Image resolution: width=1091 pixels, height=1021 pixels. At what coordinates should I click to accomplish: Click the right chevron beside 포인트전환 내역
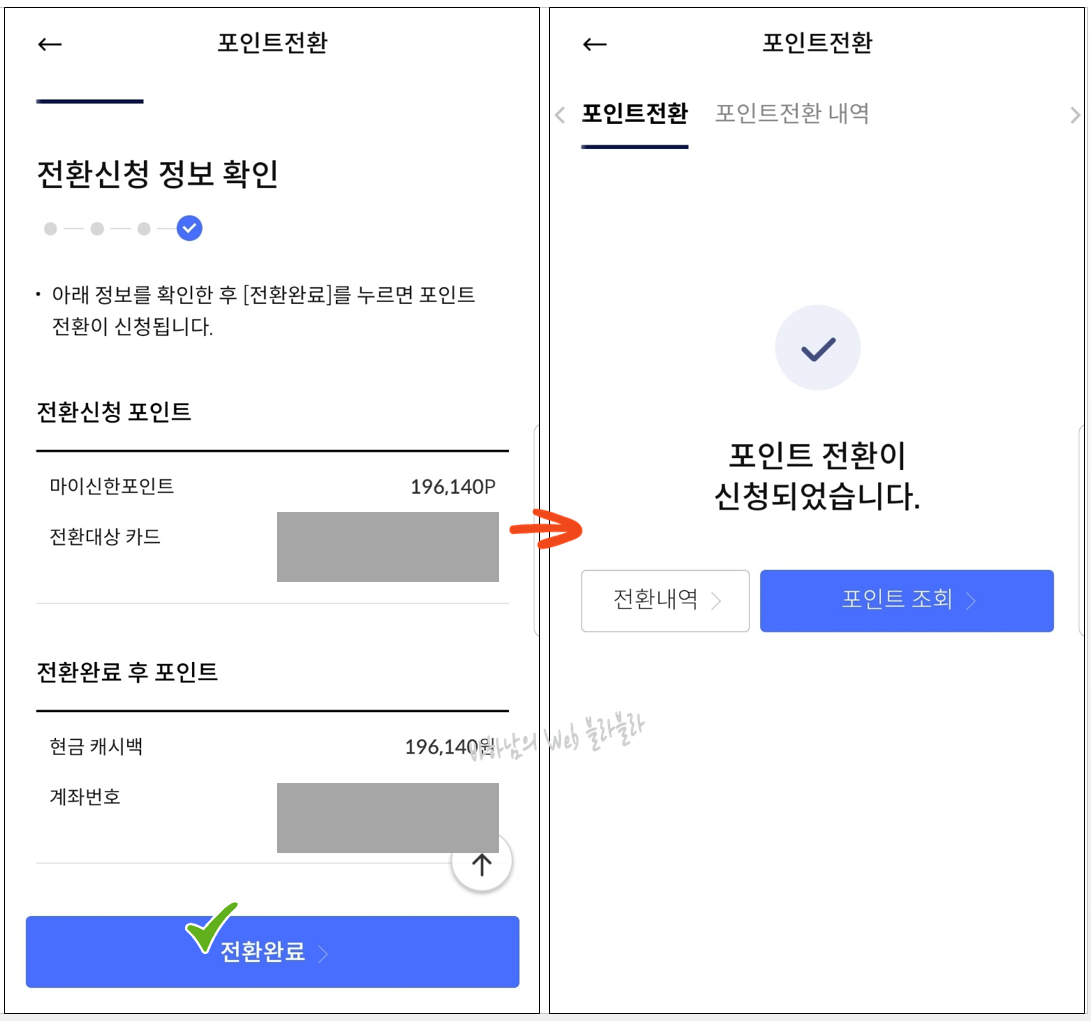(x=1077, y=115)
